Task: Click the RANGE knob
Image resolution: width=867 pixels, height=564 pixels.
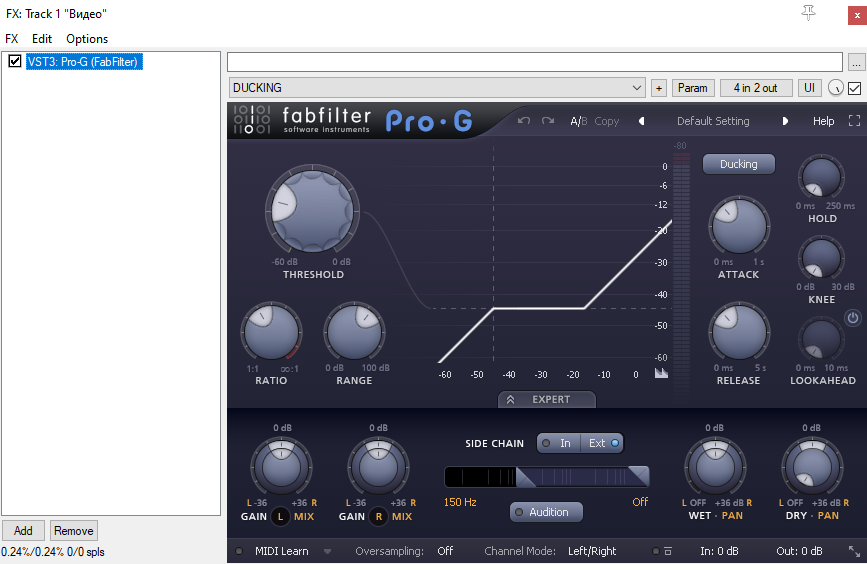Action: tap(354, 332)
